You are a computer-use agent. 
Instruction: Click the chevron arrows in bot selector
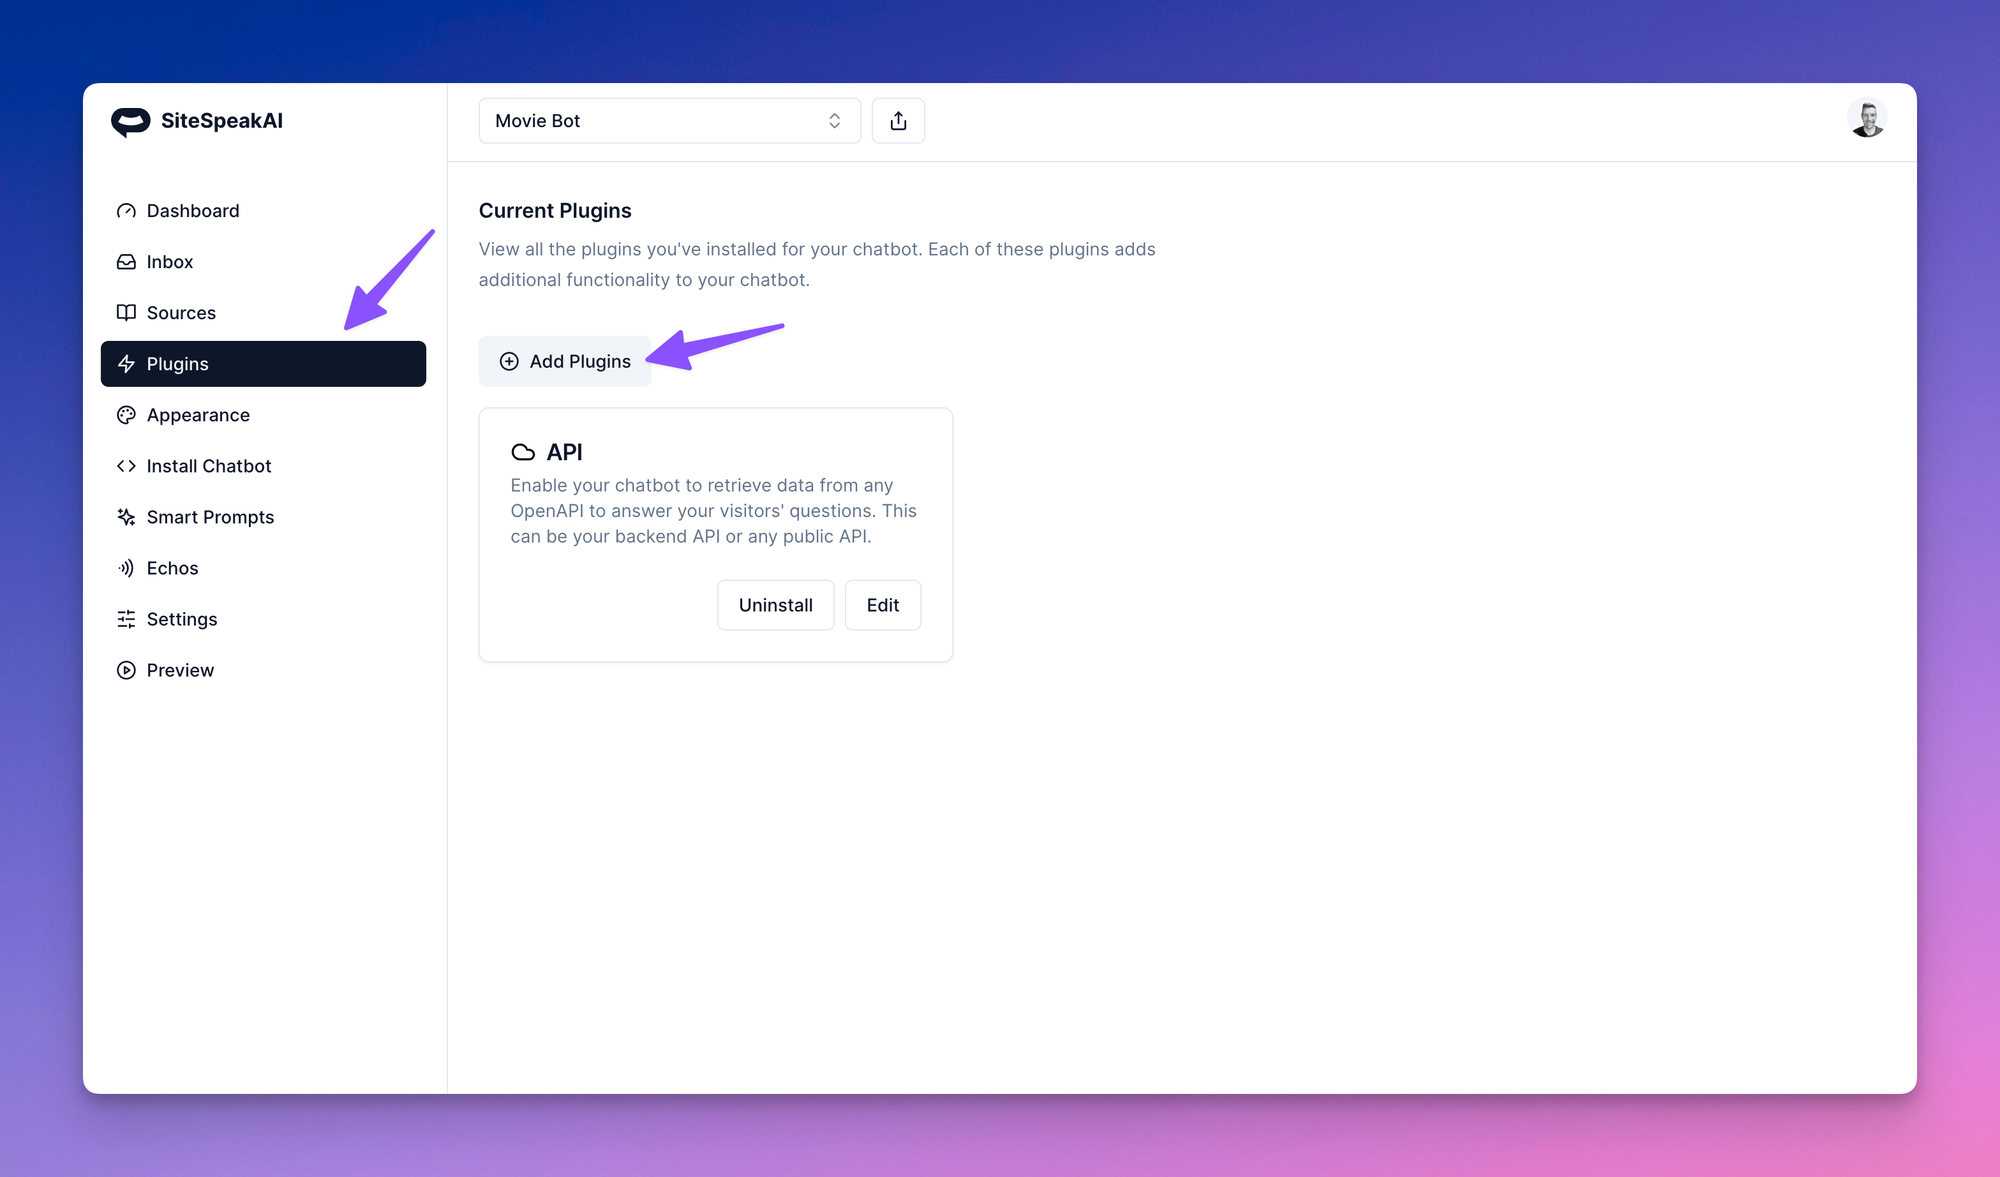[834, 121]
